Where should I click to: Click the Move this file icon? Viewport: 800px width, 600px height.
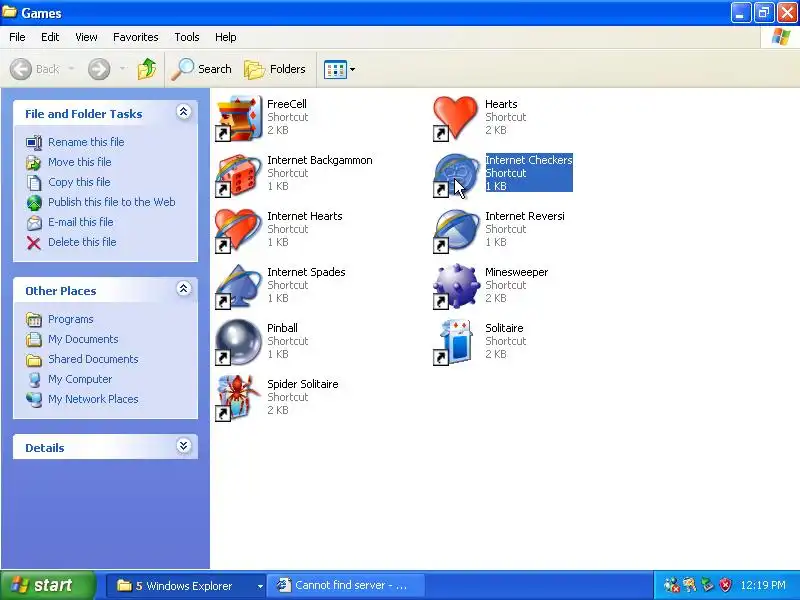(34, 162)
